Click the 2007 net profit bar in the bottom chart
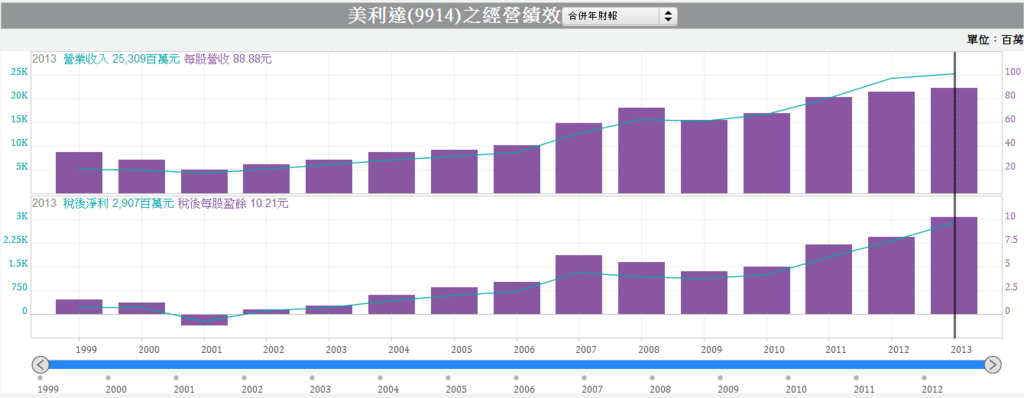Image resolution: width=1024 pixels, height=398 pixels. [579, 284]
